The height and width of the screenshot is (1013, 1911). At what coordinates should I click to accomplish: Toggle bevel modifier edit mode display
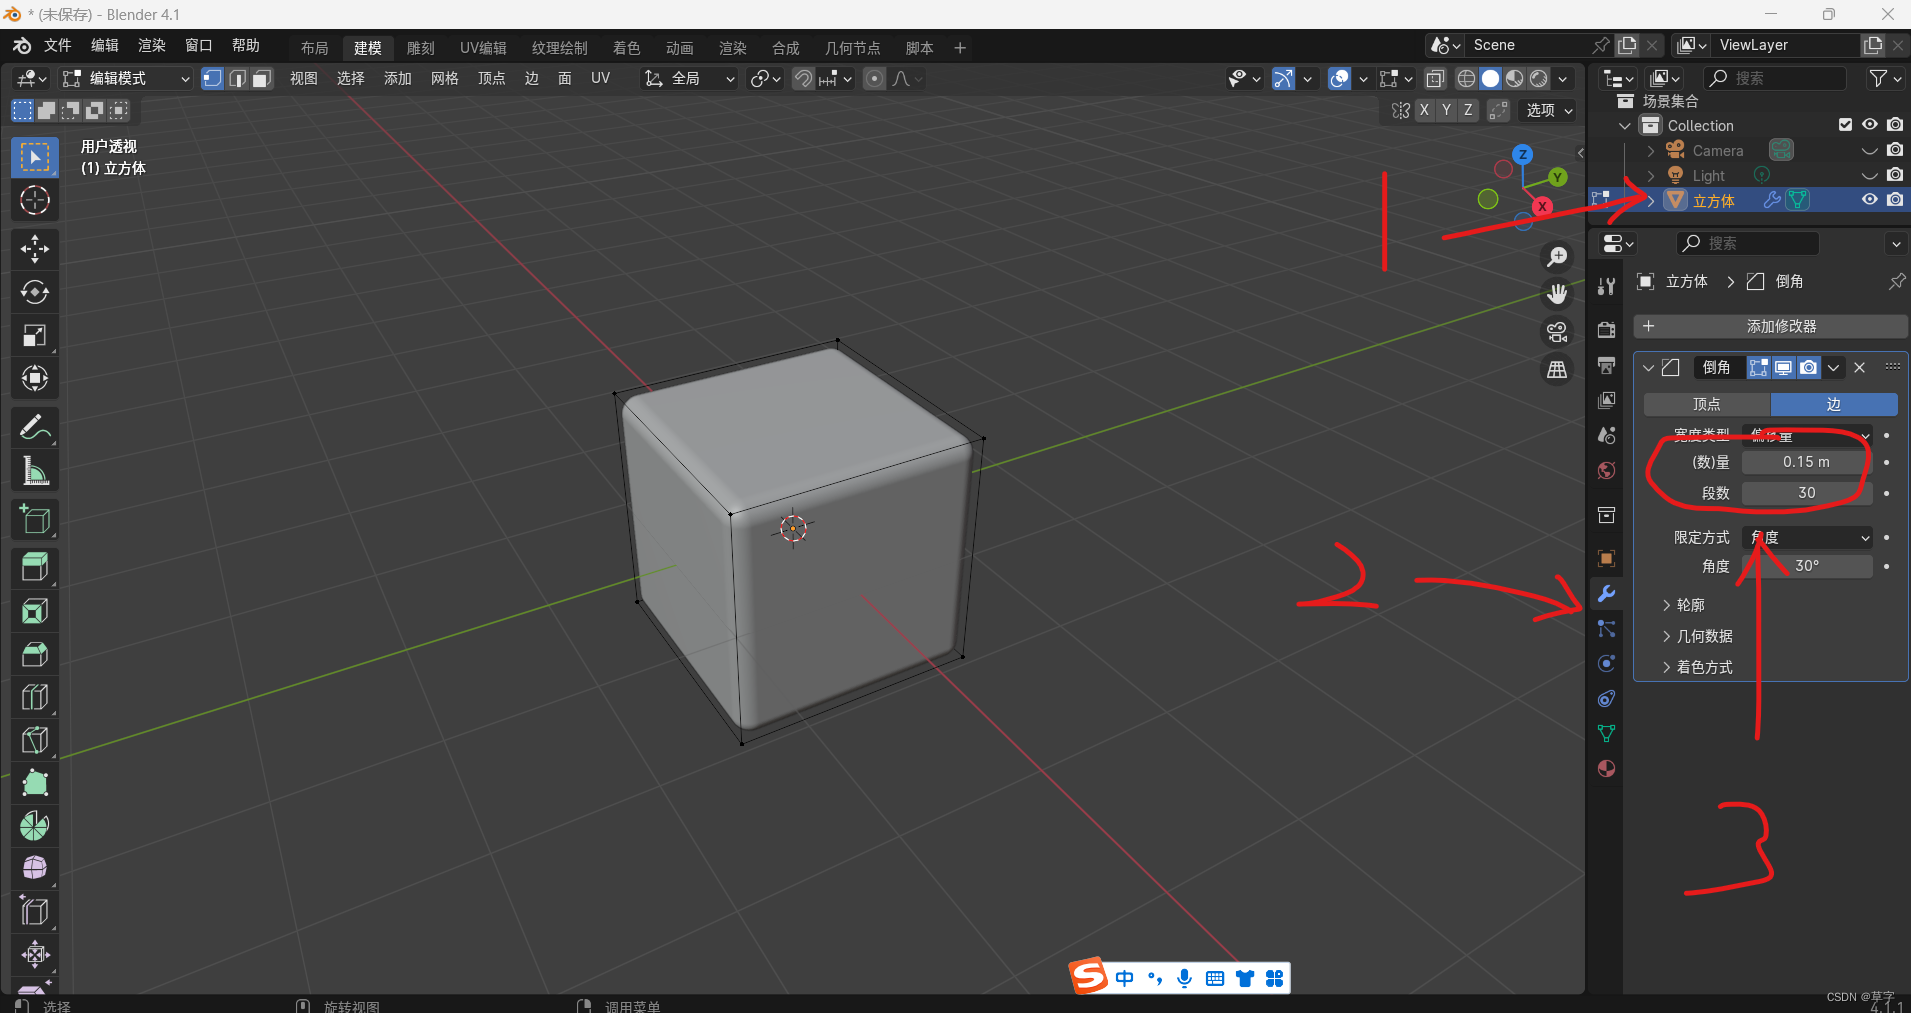(x=1758, y=368)
